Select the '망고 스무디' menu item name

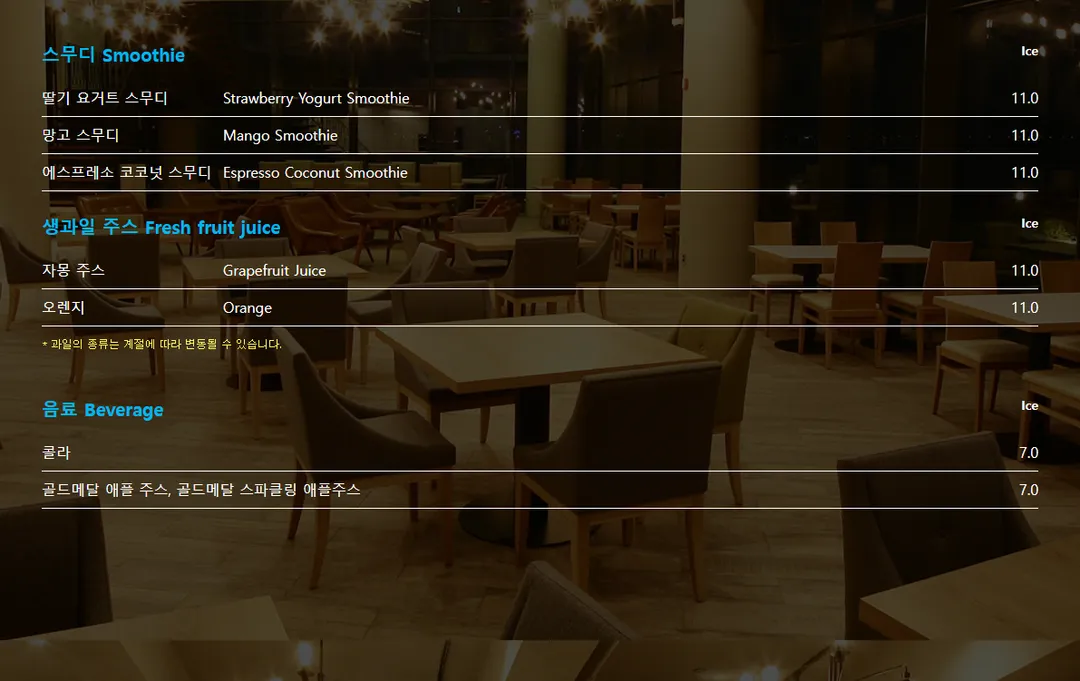click(81, 135)
